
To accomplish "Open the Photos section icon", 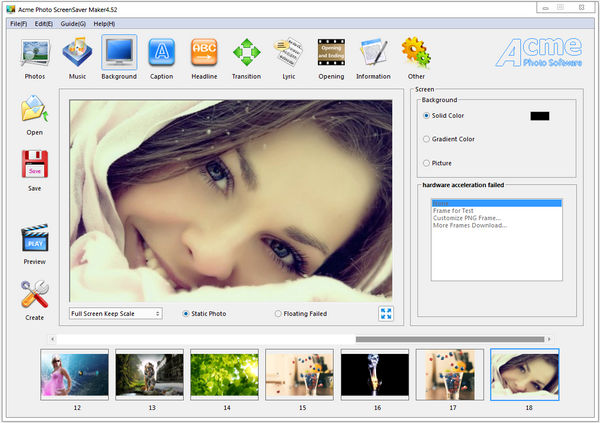I will tap(34, 53).
